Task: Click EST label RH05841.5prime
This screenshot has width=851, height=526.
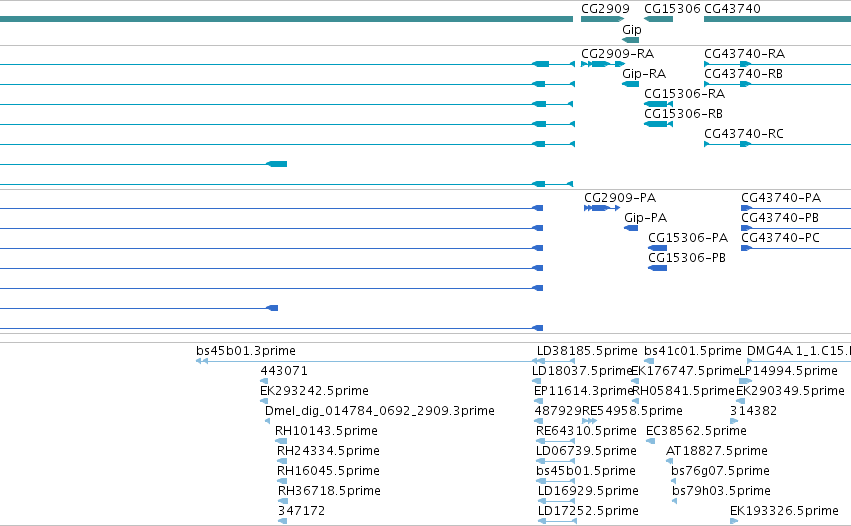Action: 683,391
